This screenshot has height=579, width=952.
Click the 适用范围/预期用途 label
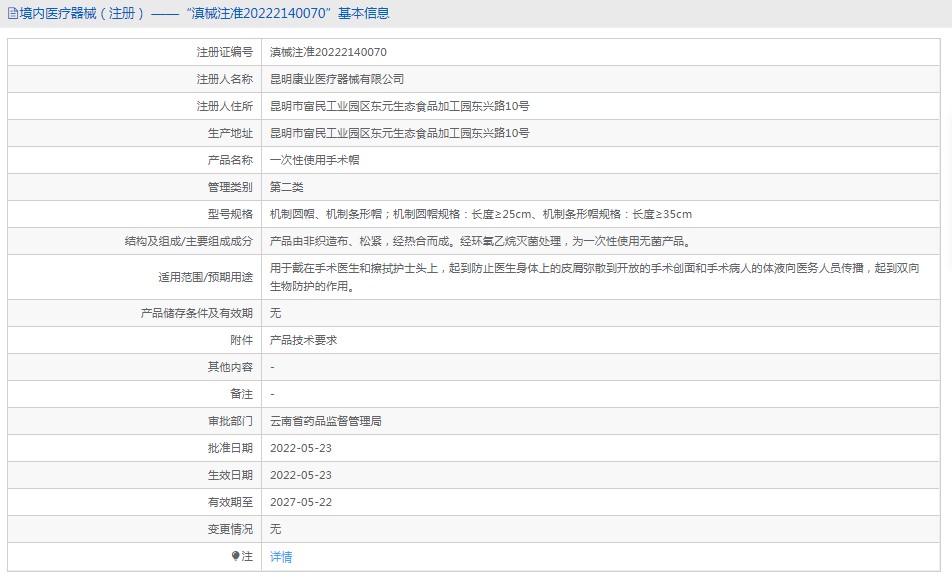point(206,277)
